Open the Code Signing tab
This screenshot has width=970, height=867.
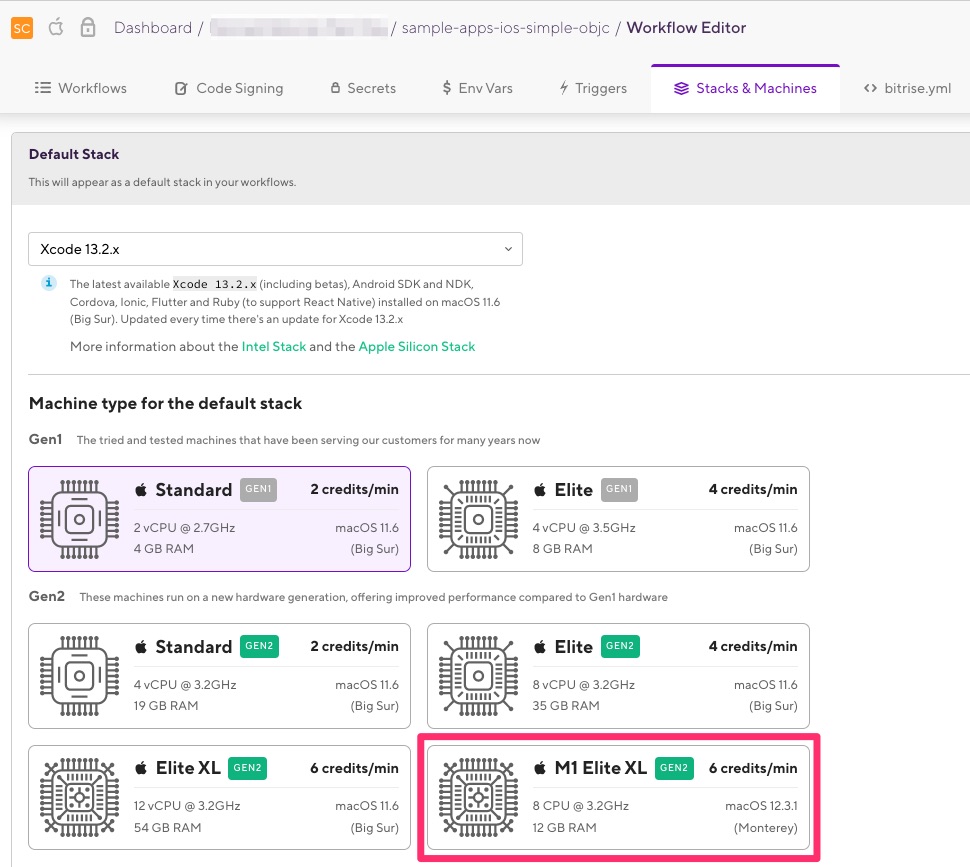click(229, 88)
